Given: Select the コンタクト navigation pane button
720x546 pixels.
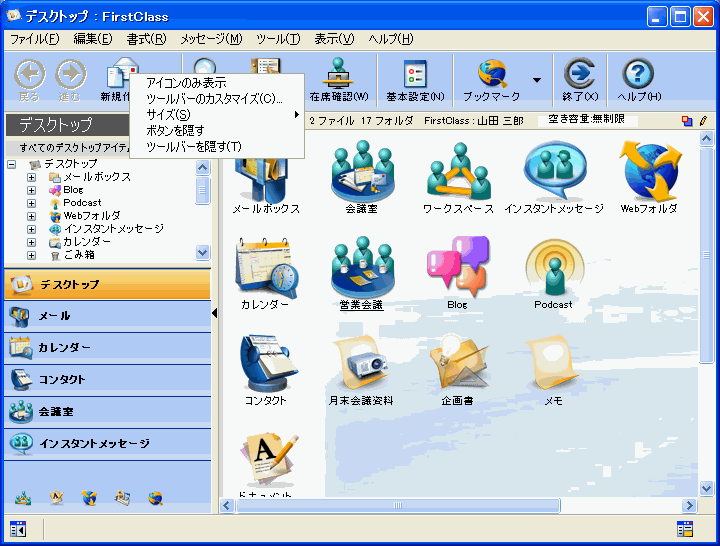Looking at the screenshot, I should coord(105,379).
